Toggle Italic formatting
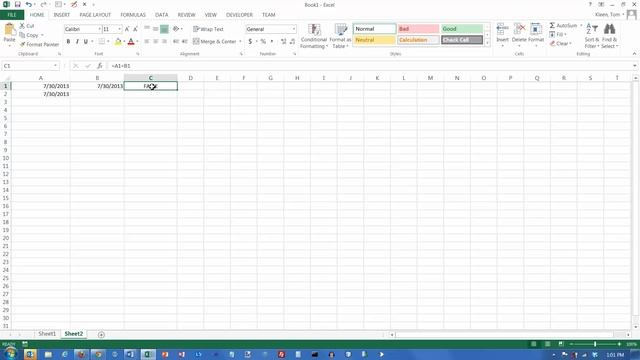640x360 pixels. tap(77, 41)
